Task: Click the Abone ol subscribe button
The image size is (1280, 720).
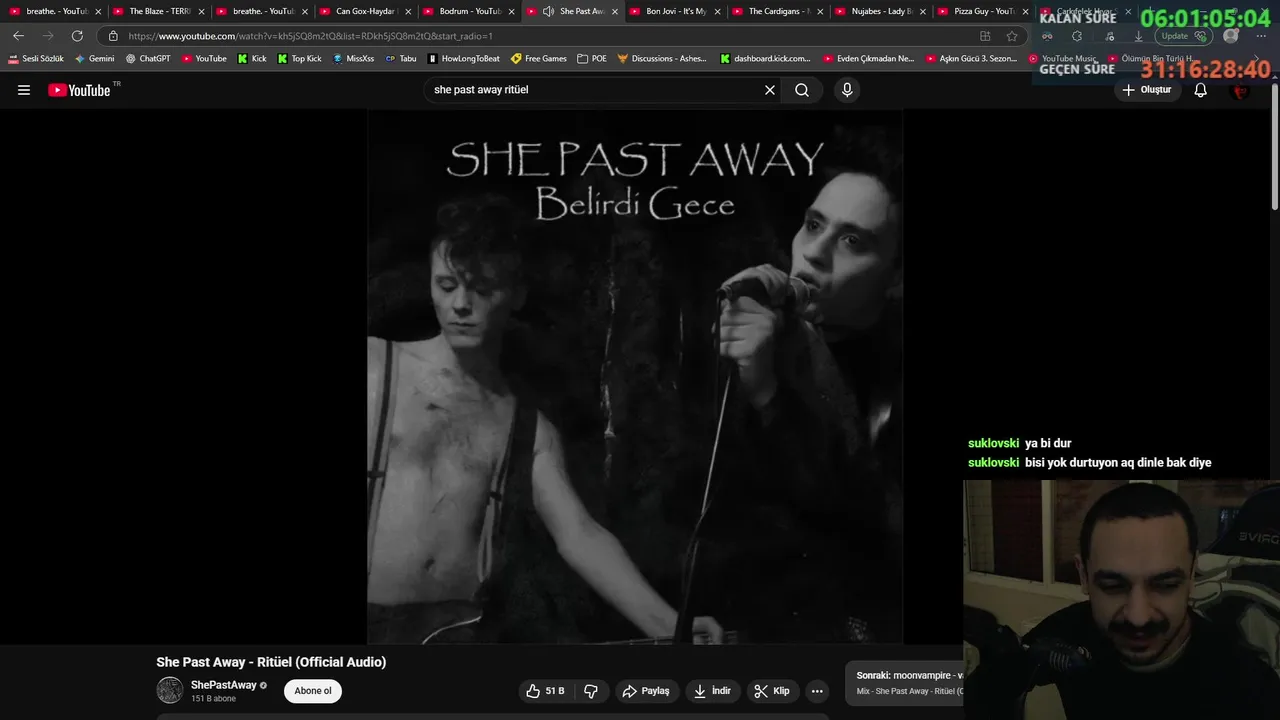Action: 313,691
